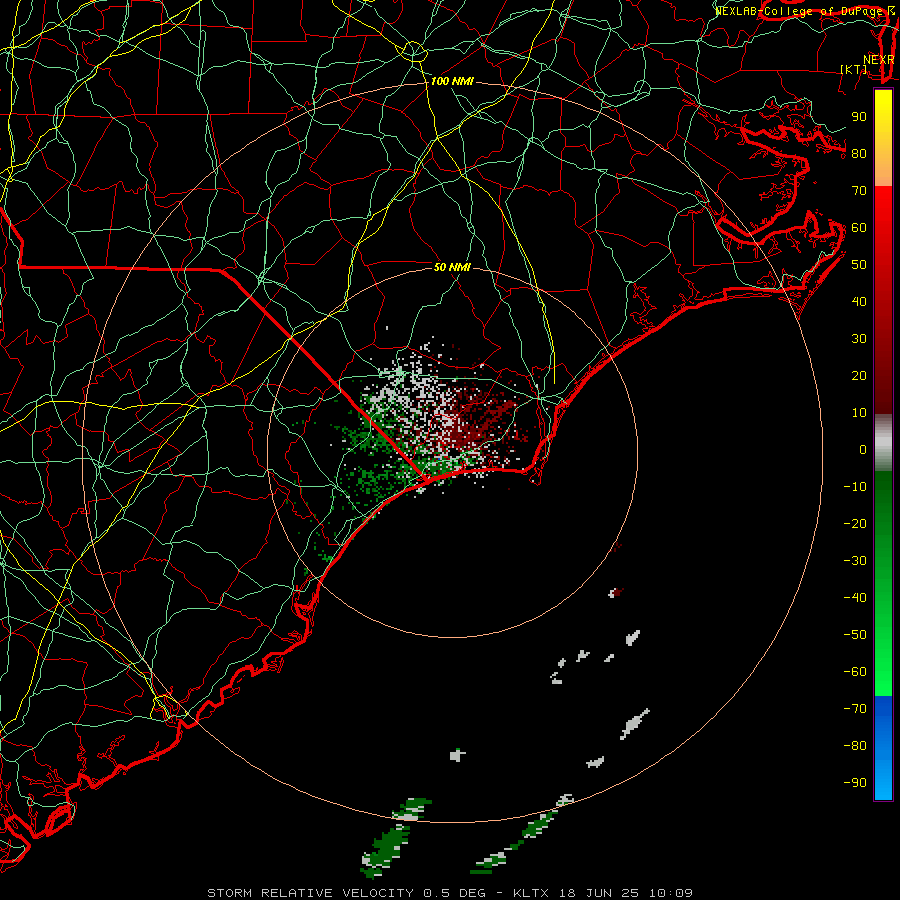
Task: Click the Storm Relative Velocity footer caption
Action: point(449,893)
